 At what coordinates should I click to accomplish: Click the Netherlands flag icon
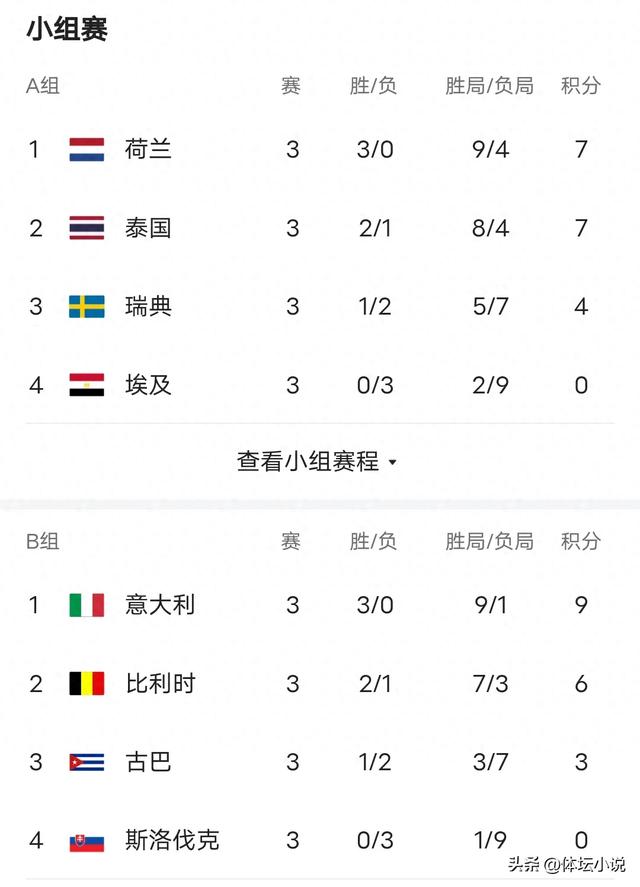87,149
